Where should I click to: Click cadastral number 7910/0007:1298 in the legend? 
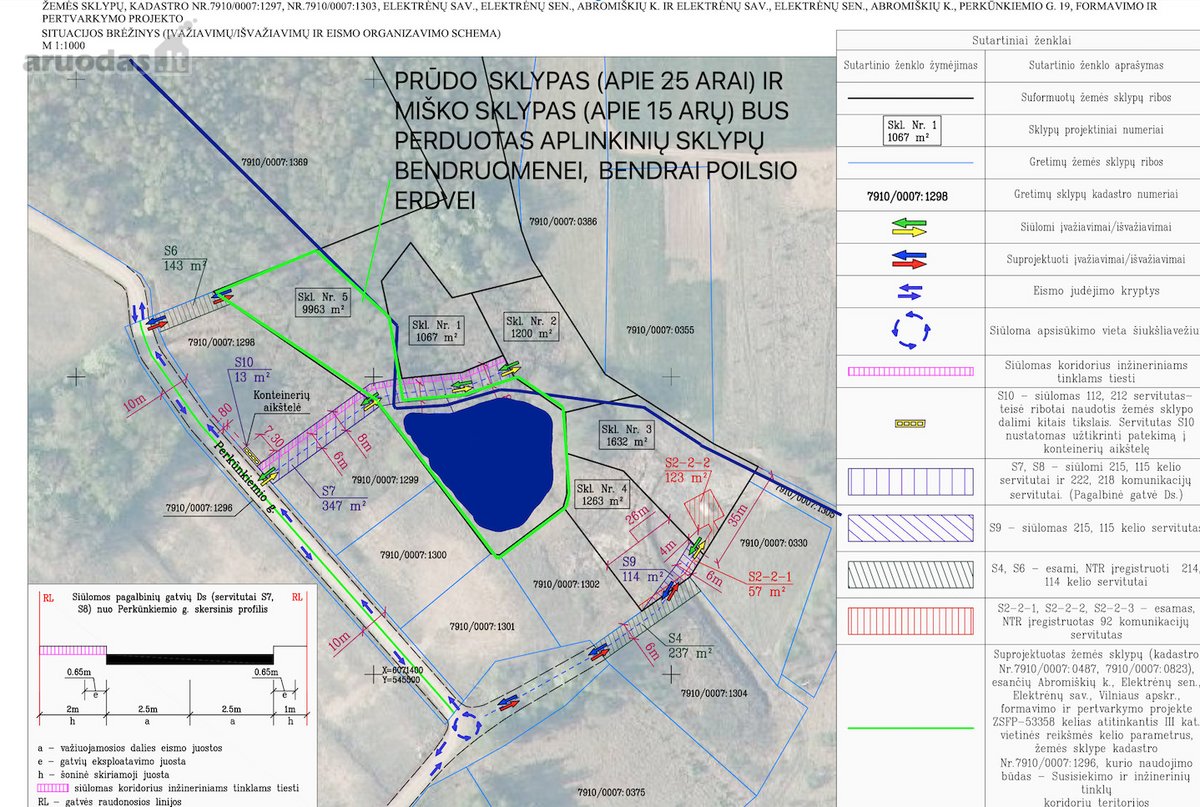(909, 196)
